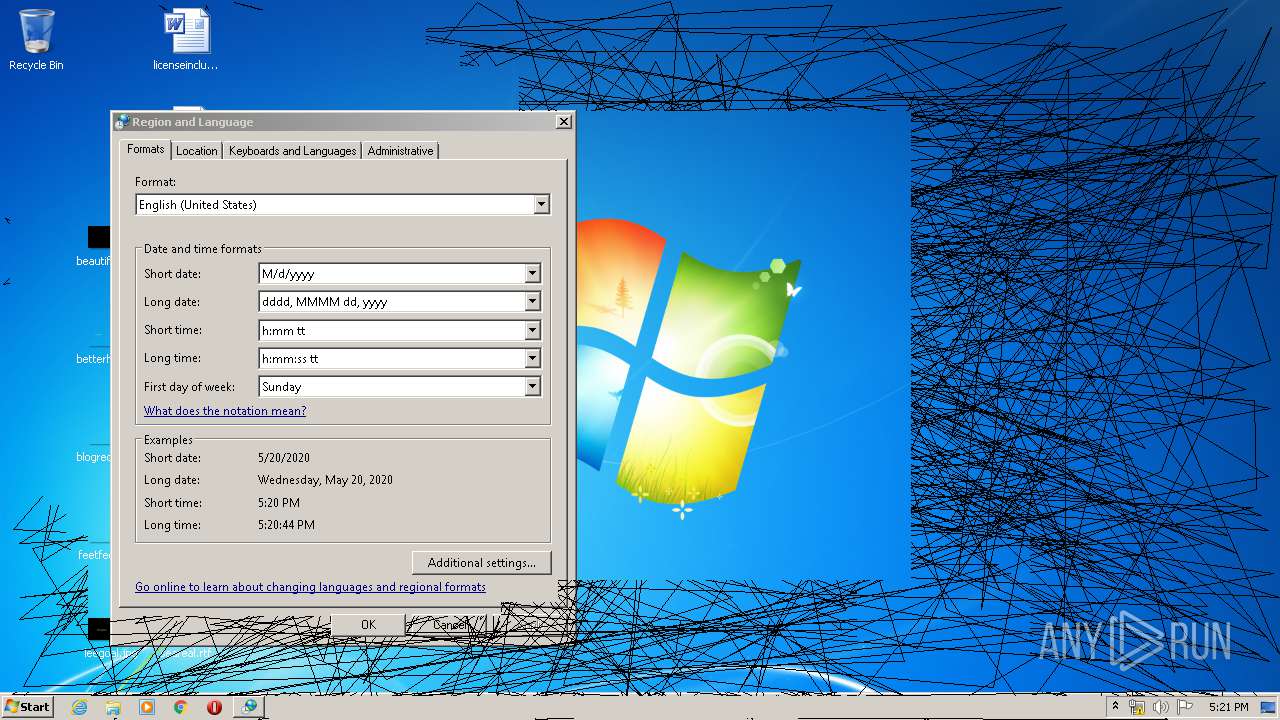Show hidden tray icons arrow
This screenshot has width=1280, height=720.
click(1115, 707)
